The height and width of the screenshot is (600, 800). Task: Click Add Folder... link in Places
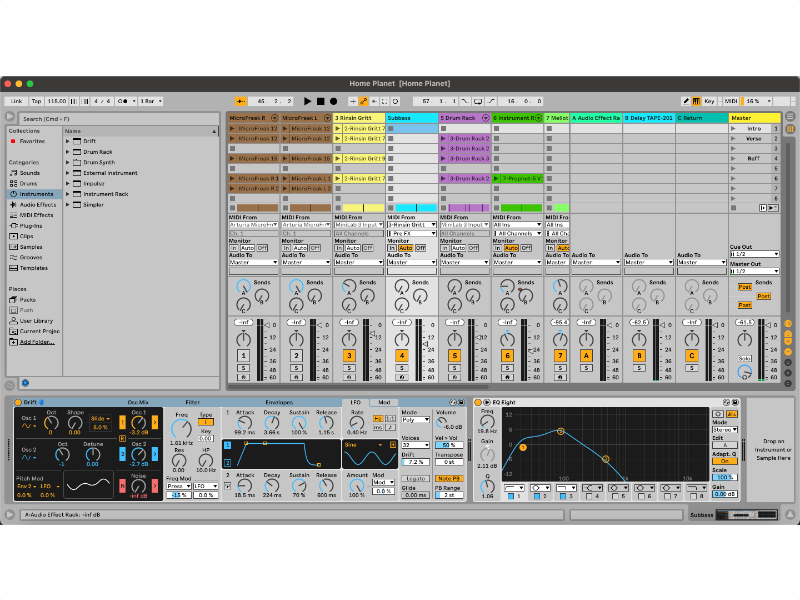point(37,342)
